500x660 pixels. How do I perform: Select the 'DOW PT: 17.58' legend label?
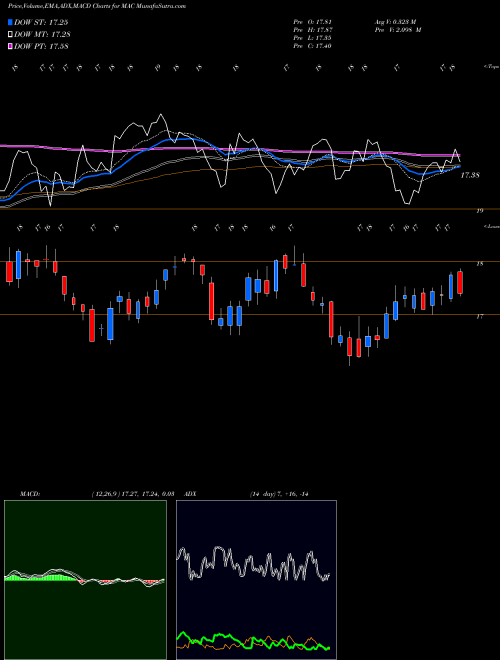[41, 46]
